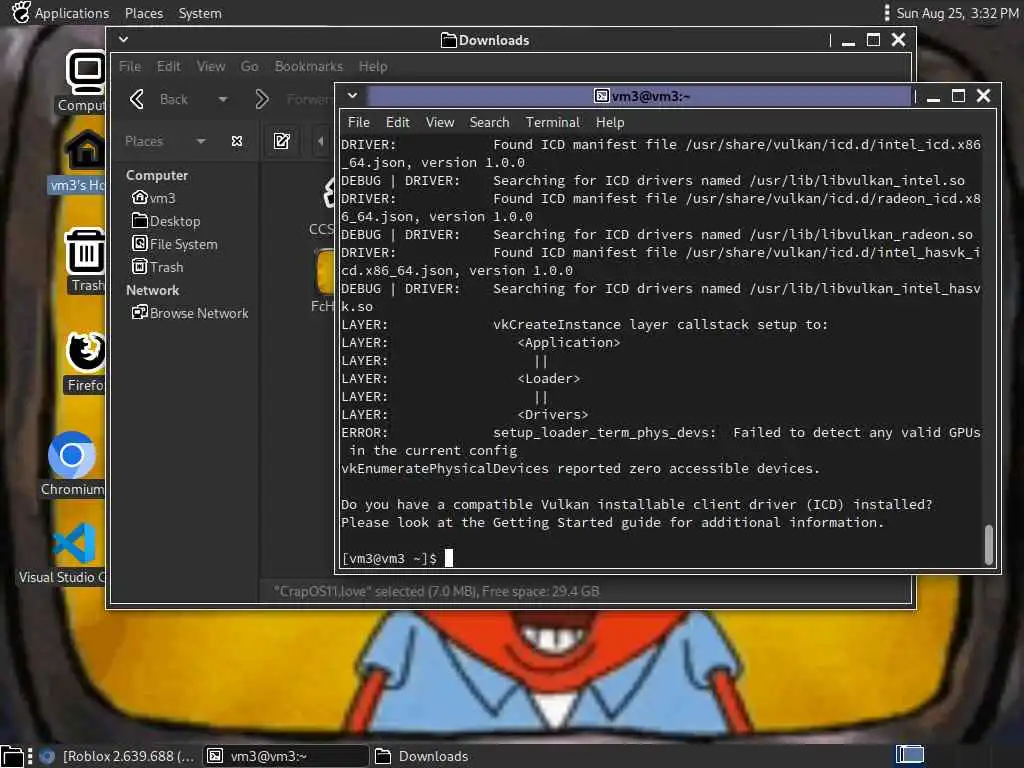This screenshot has width=1024, height=768.
Task: Open System menu in top panel
Action: pos(200,13)
